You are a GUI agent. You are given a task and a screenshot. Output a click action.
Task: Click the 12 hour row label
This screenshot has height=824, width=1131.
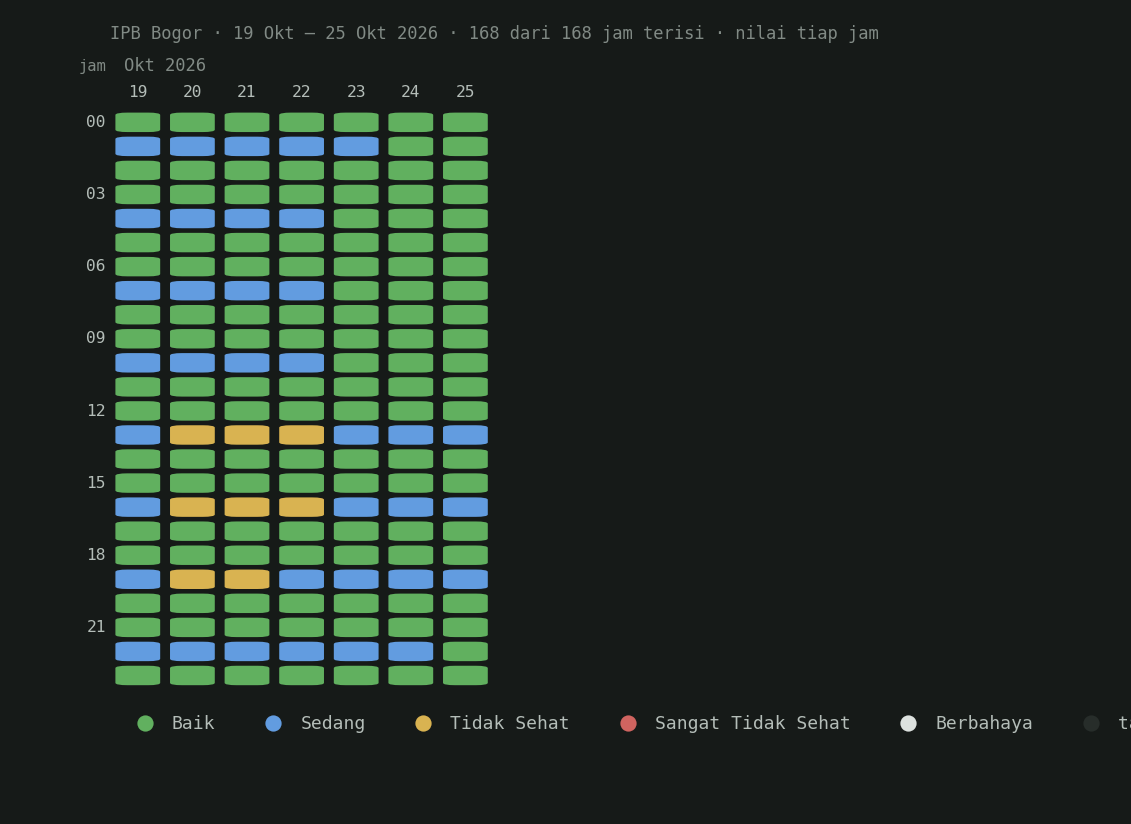[96, 411]
